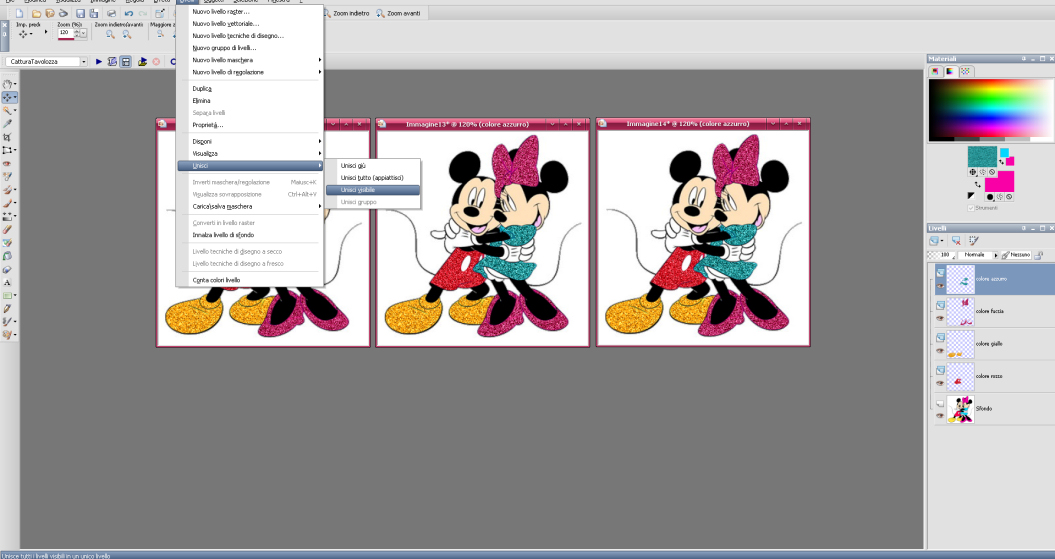Open the CatturaTavolozza script dropdown
The image size is (1055, 559).
click(84, 61)
